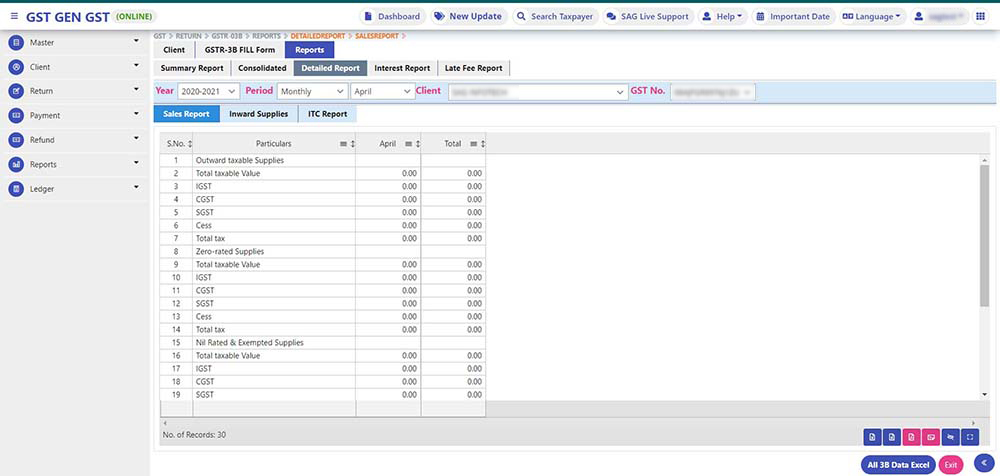
Task: Expand the Return sidebar menu arrow
Action: 136,91
